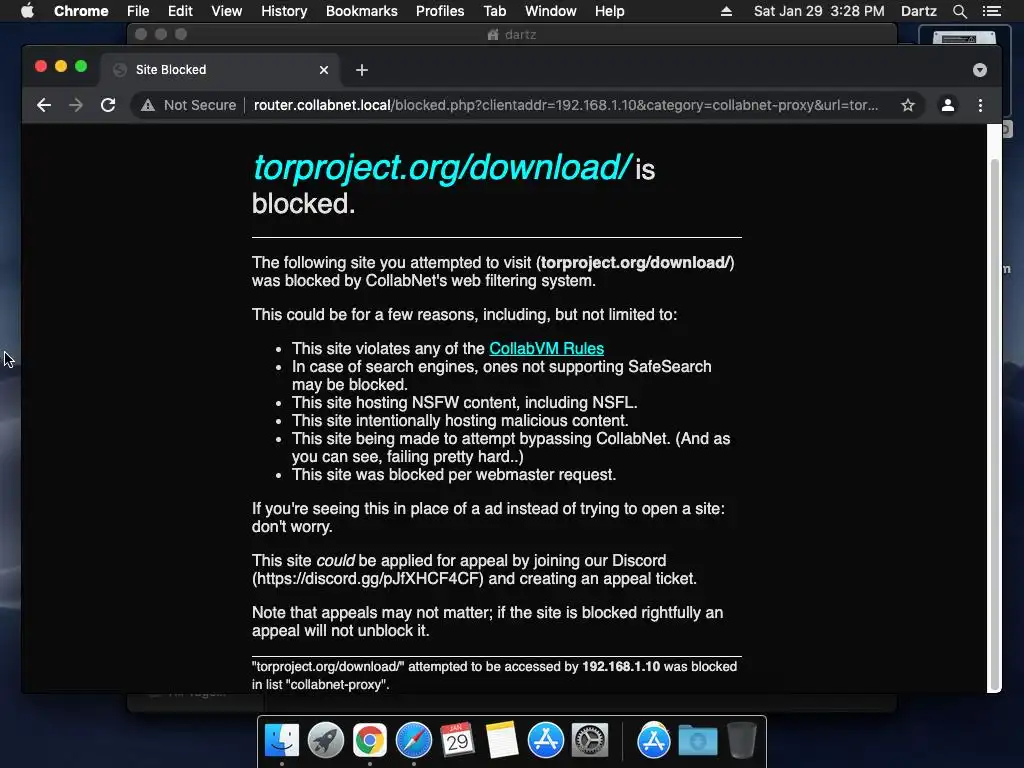Open Notification Center list icon
This screenshot has height=768, width=1024.
pyautogui.click(x=991, y=11)
